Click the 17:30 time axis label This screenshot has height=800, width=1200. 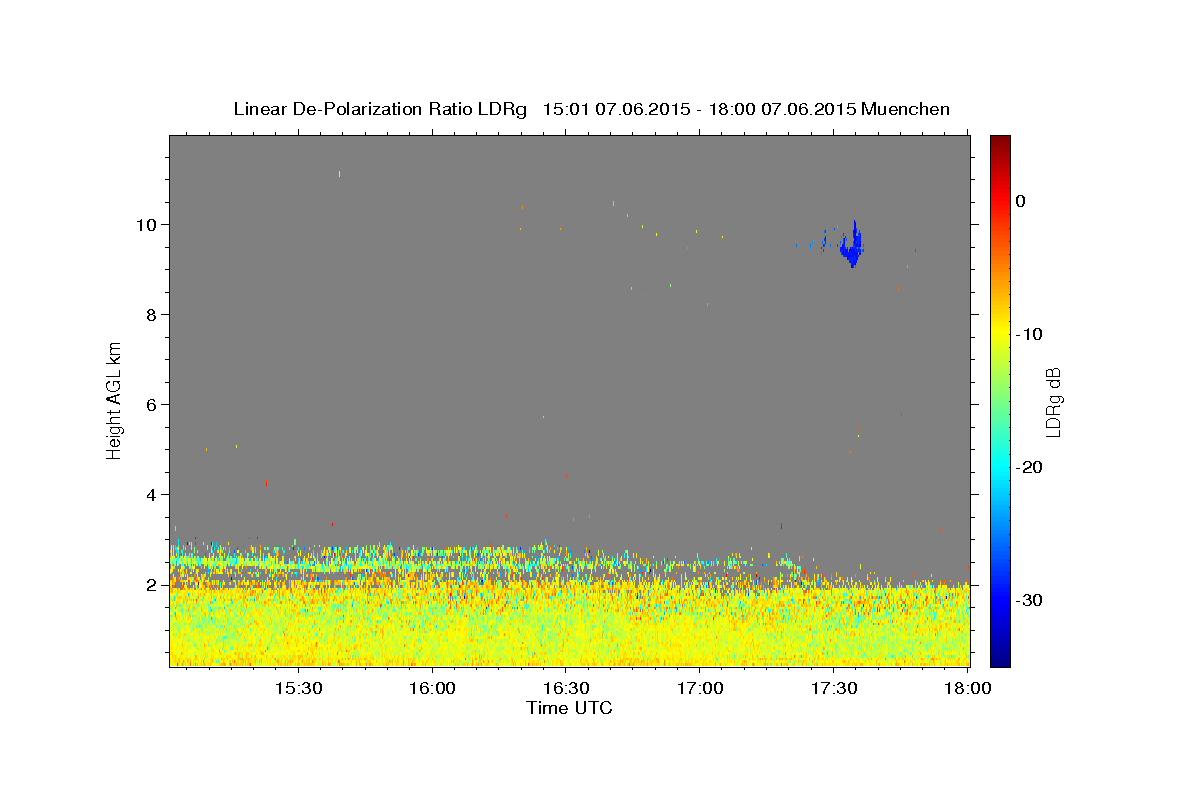pos(833,689)
